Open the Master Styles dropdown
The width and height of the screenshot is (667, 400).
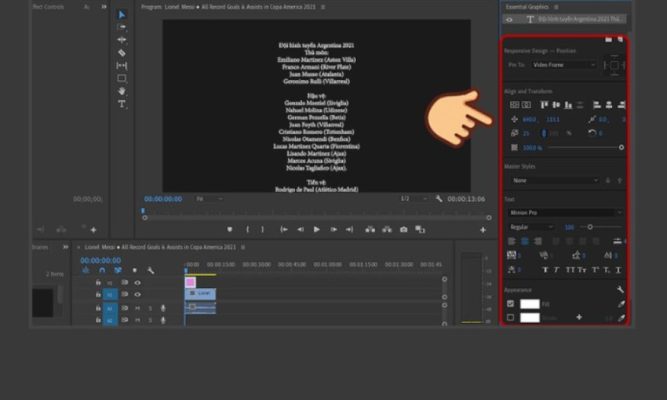pos(553,181)
